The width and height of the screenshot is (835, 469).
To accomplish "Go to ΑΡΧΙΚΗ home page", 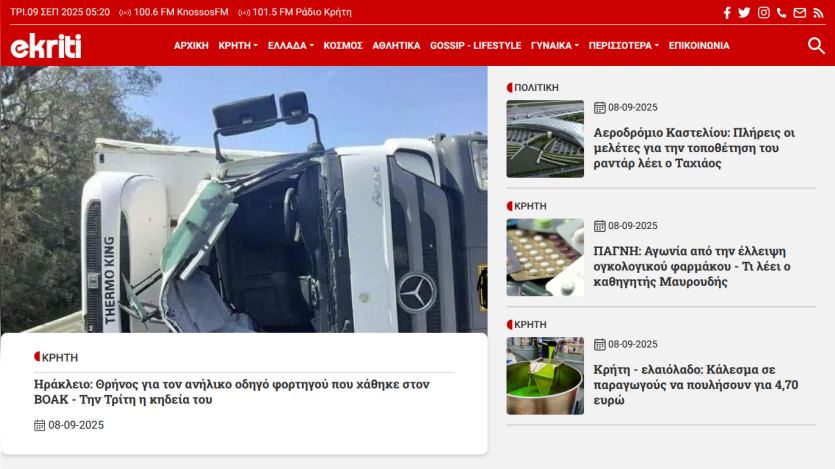I will 191,46.
